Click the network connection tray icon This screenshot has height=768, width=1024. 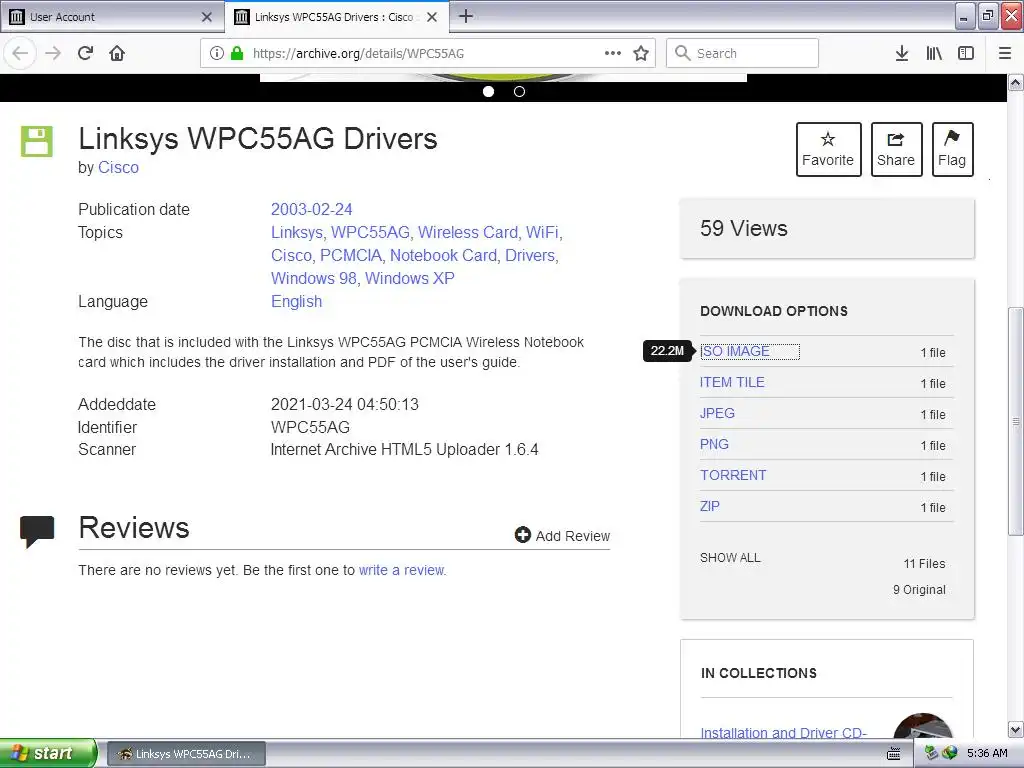pyautogui.click(x=933, y=753)
